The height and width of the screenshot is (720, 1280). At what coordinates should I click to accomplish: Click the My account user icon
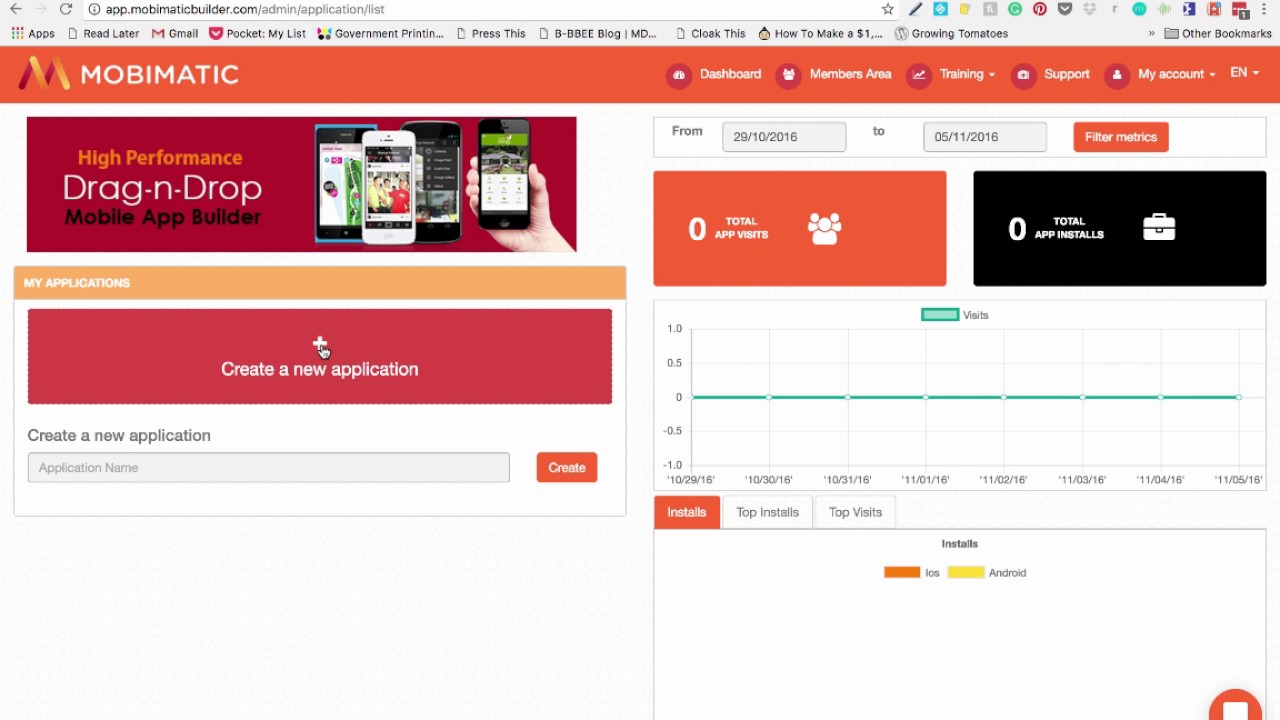click(1117, 75)
